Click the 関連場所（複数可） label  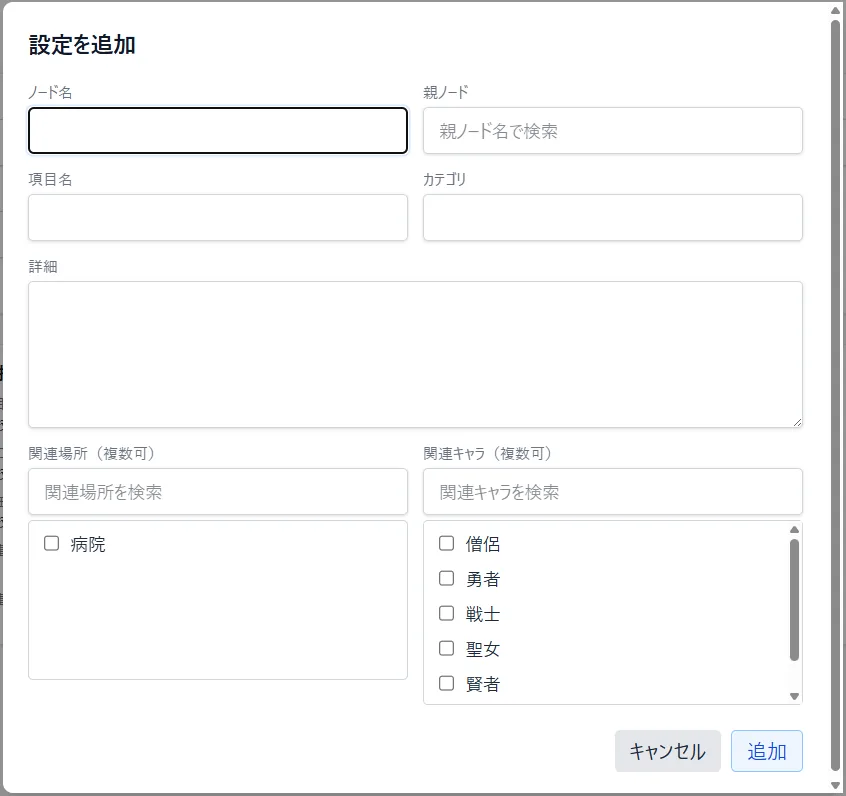[92, 453]
